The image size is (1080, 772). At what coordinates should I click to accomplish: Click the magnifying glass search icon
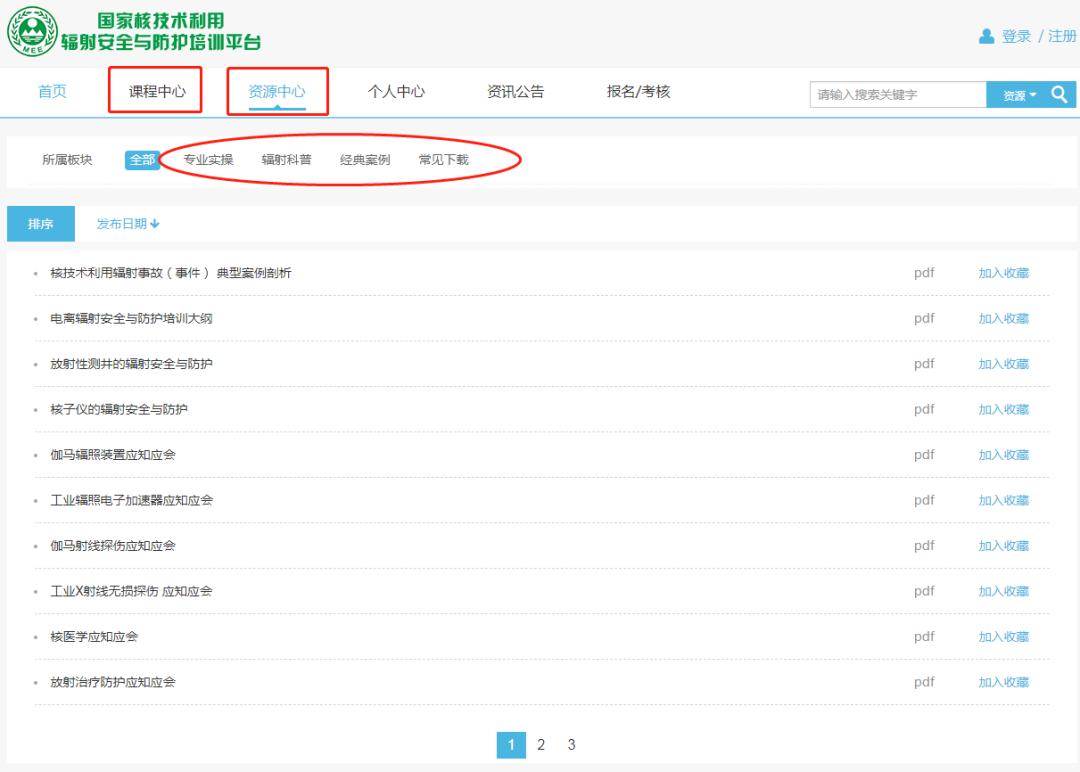pyautogui.click(x=1059, y=93)
